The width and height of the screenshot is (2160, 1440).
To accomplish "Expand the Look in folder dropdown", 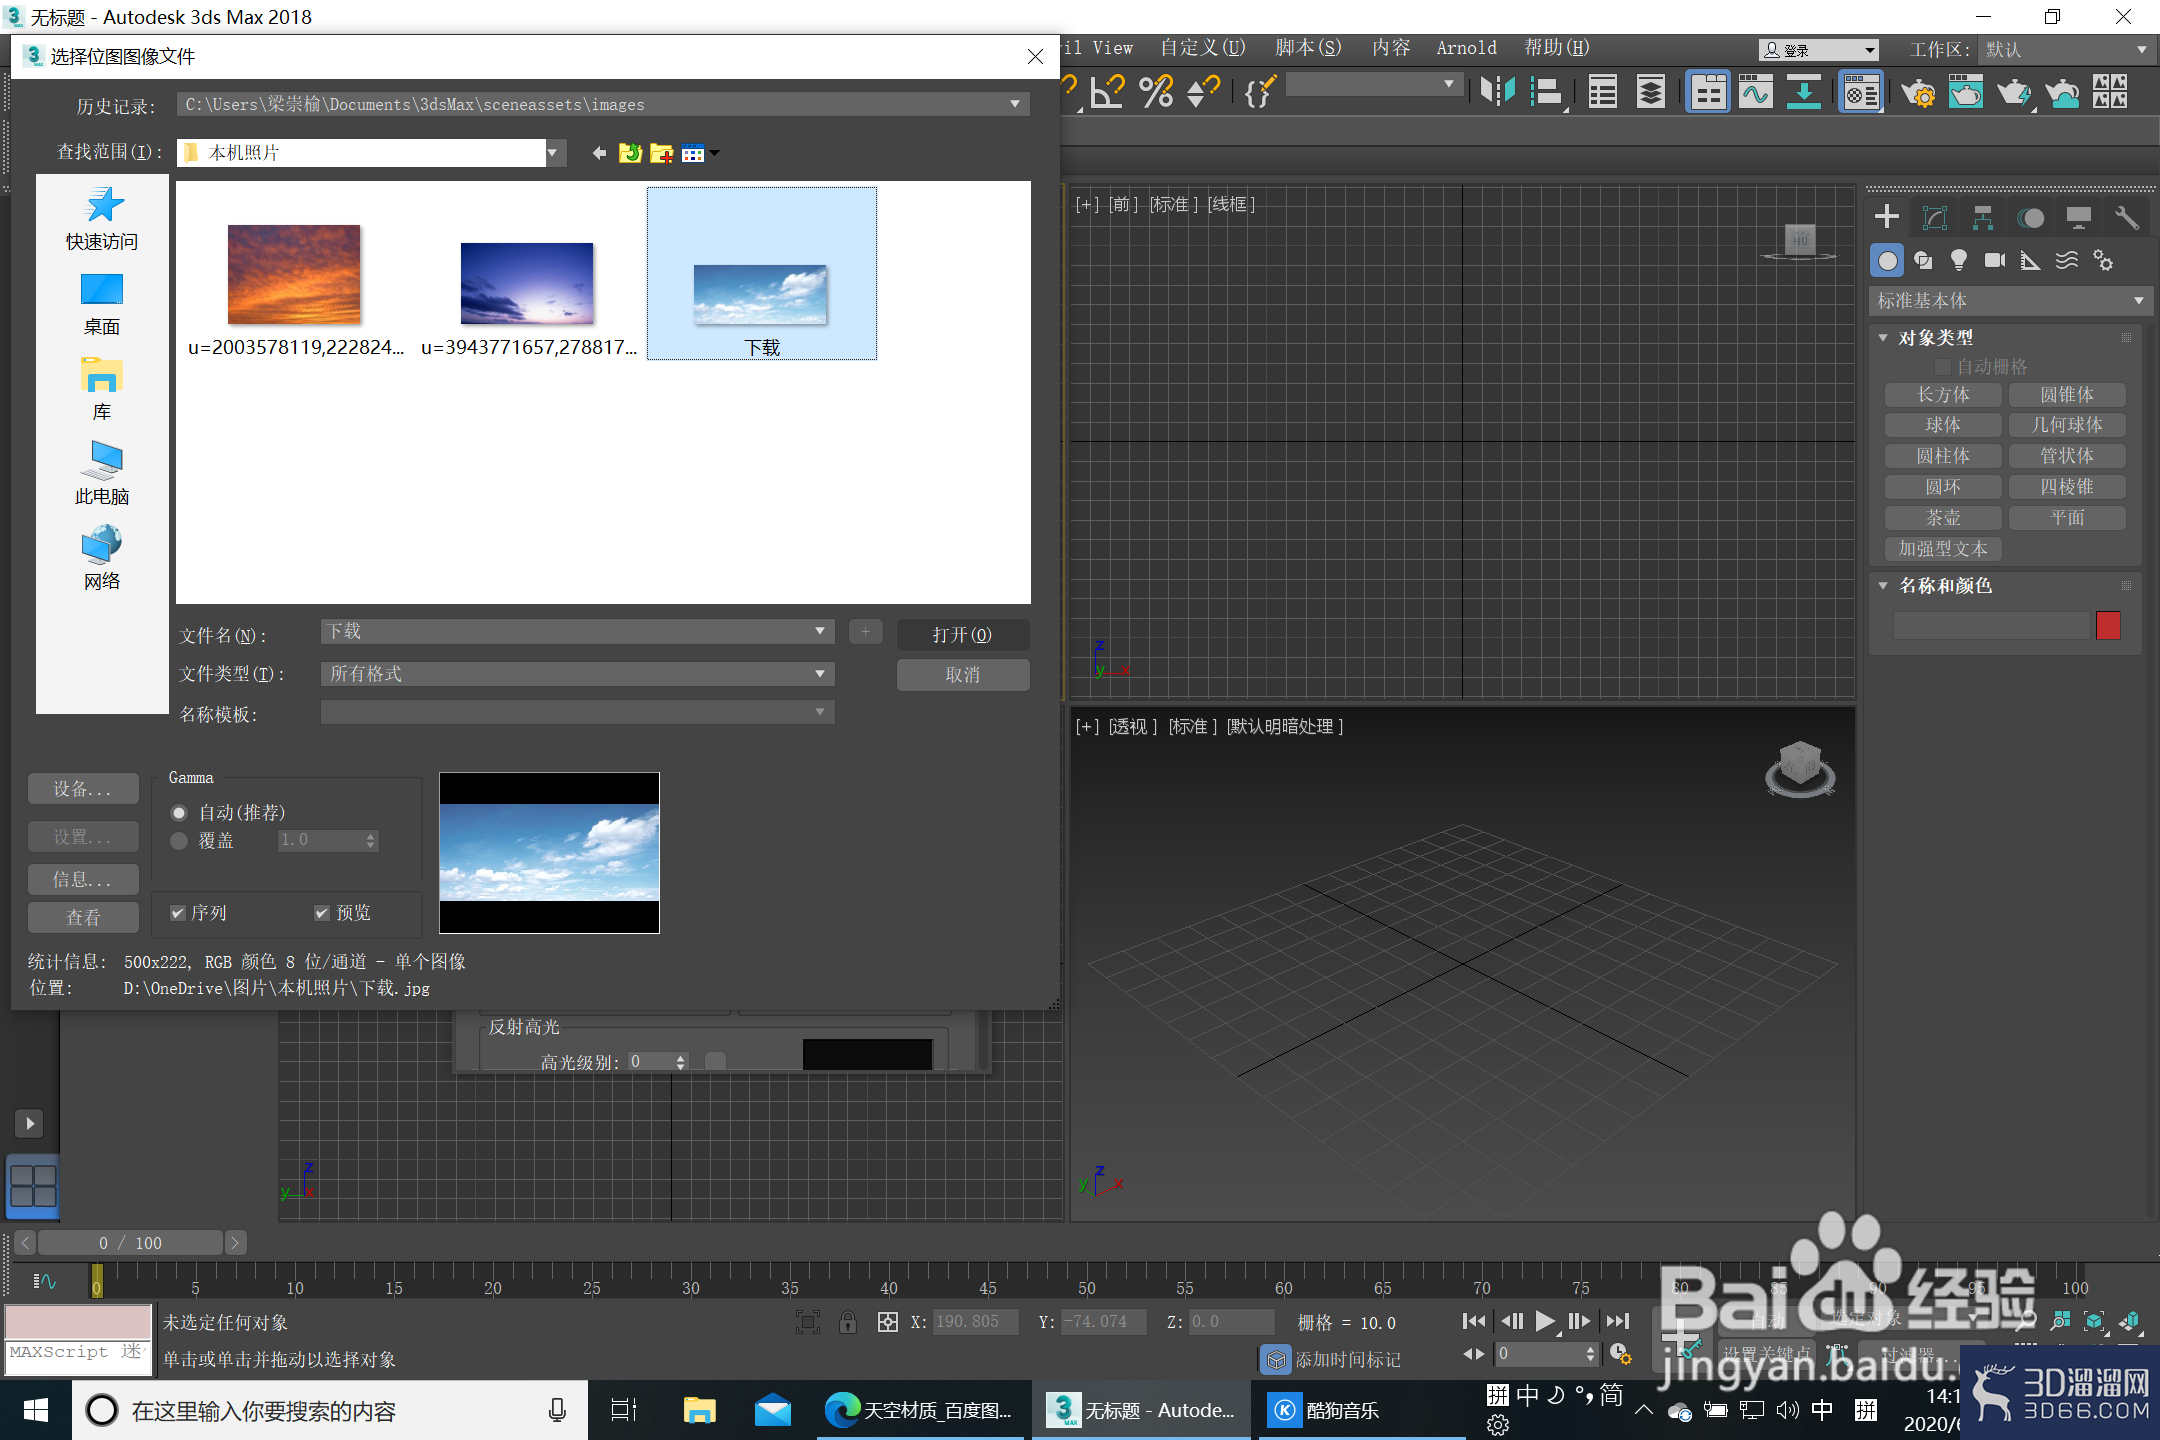I will click(552, 153).
